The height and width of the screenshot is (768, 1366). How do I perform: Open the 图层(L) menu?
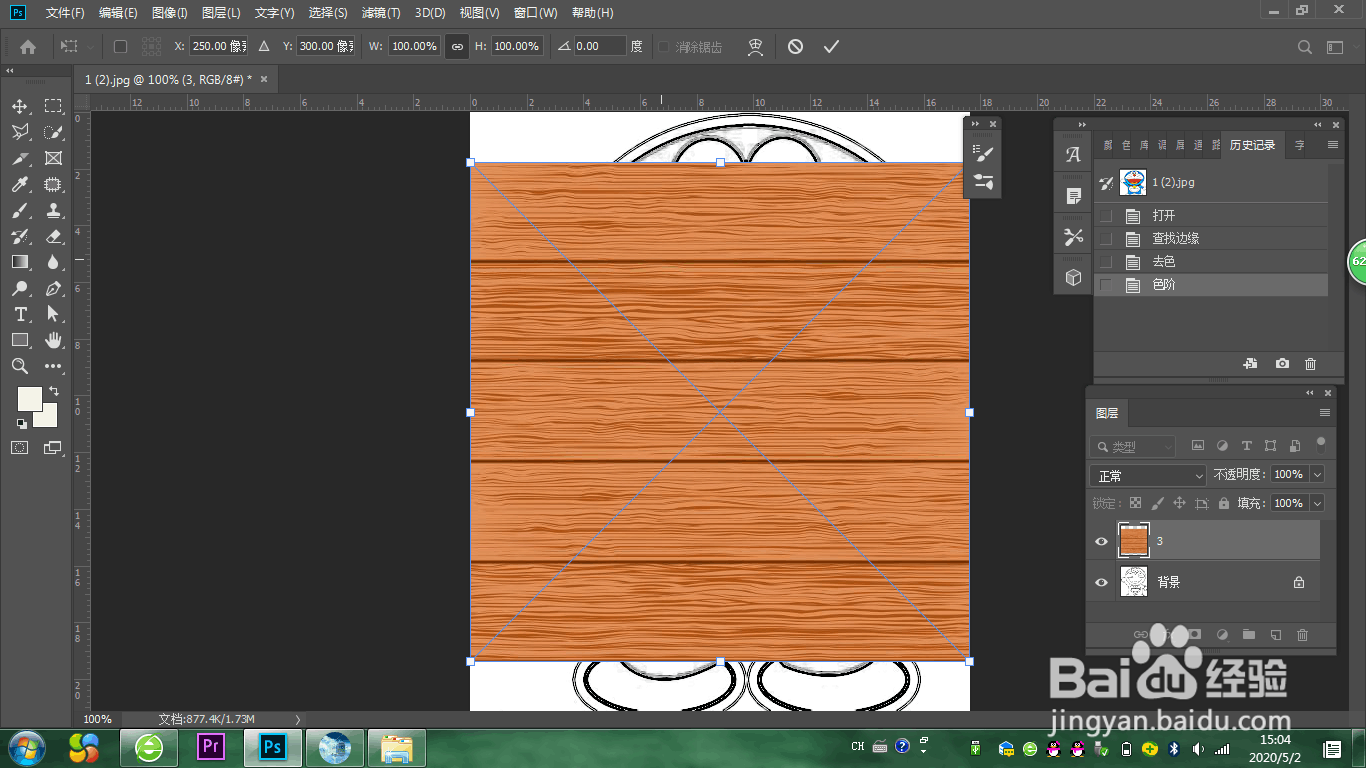[221, 13]
